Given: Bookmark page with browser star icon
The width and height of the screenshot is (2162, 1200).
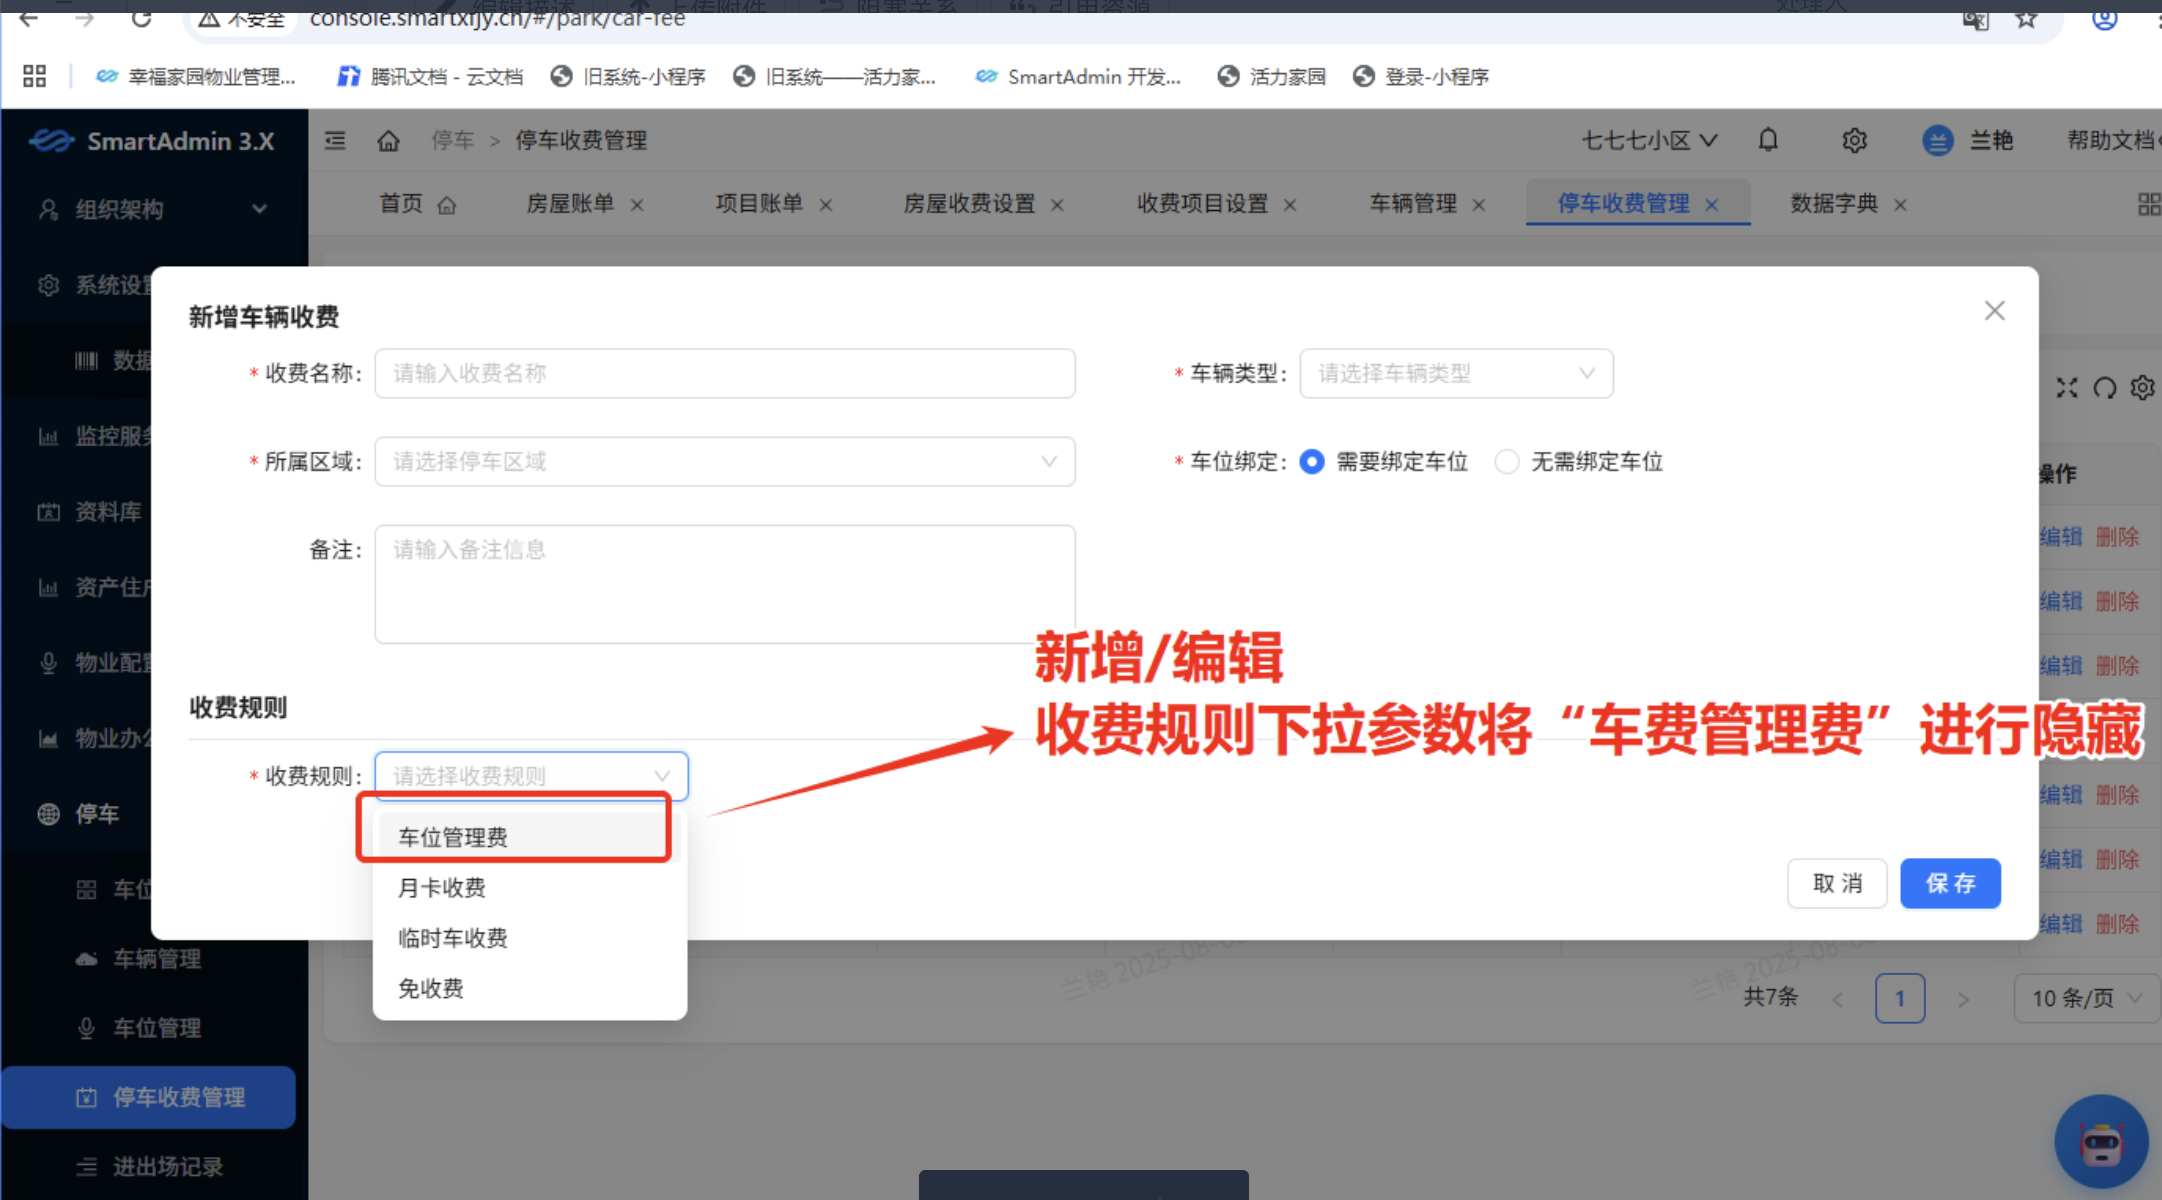Looking at the screenshot, I should [x=2026, y=19].
